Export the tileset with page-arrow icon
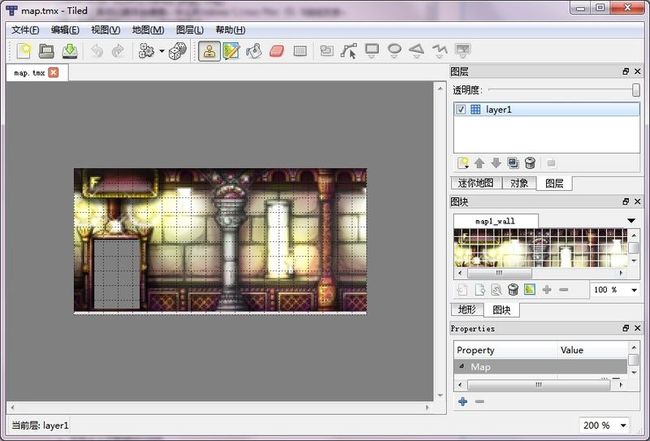The width and height of the screenshot is (650, 441). (480, 290)
